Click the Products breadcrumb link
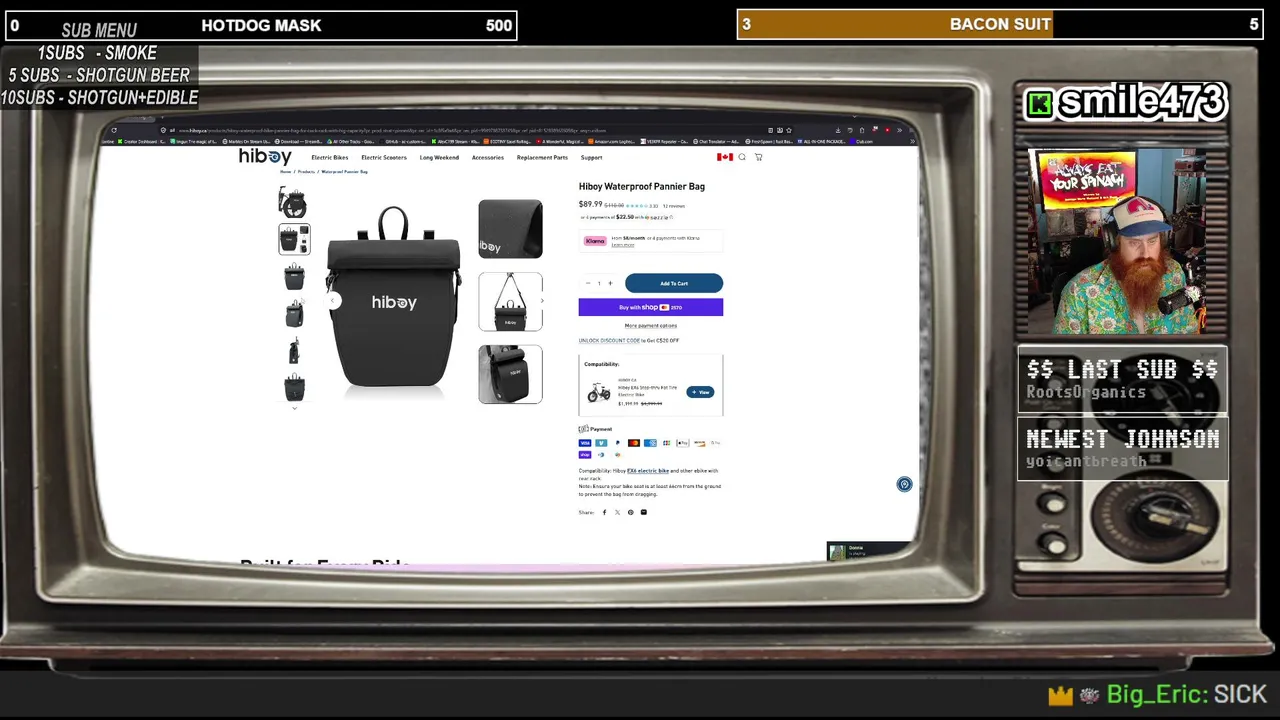This screenshot has width=1280, height=720. pyautogui.click(x=306, y=172)
